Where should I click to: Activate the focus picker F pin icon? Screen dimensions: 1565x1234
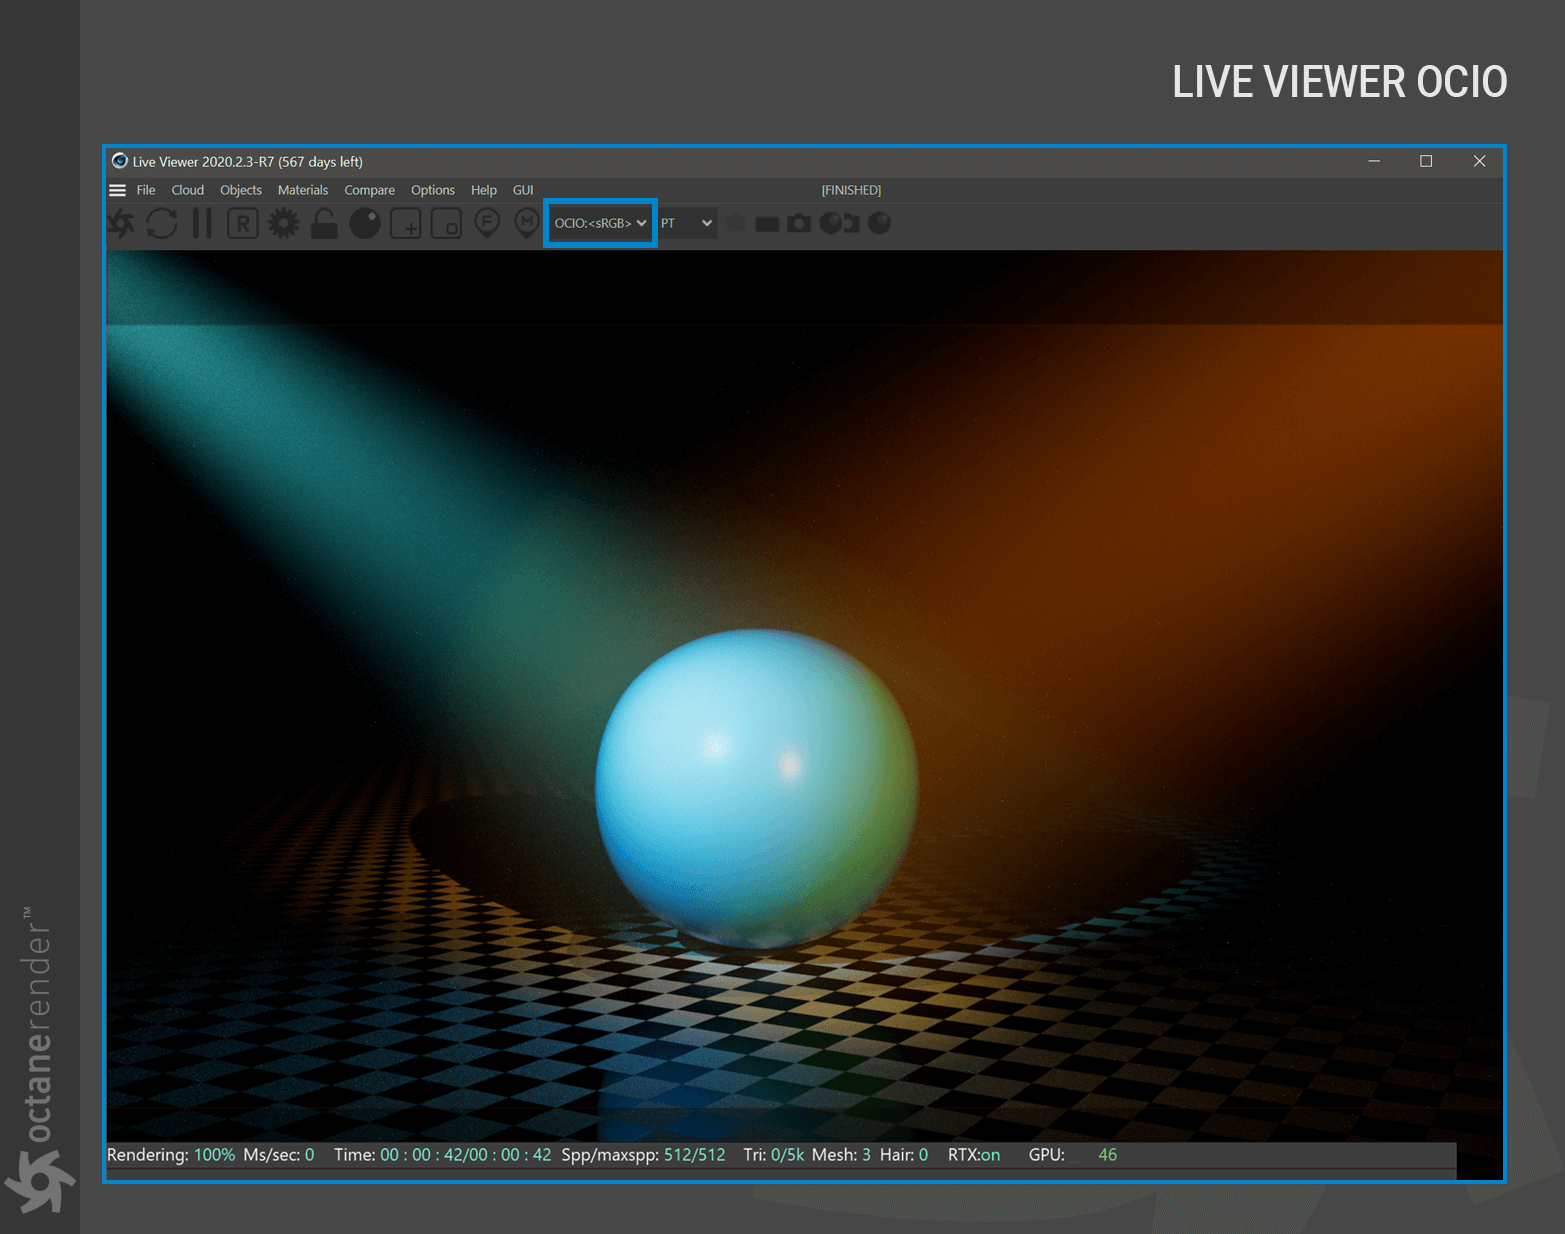point(487,223)
